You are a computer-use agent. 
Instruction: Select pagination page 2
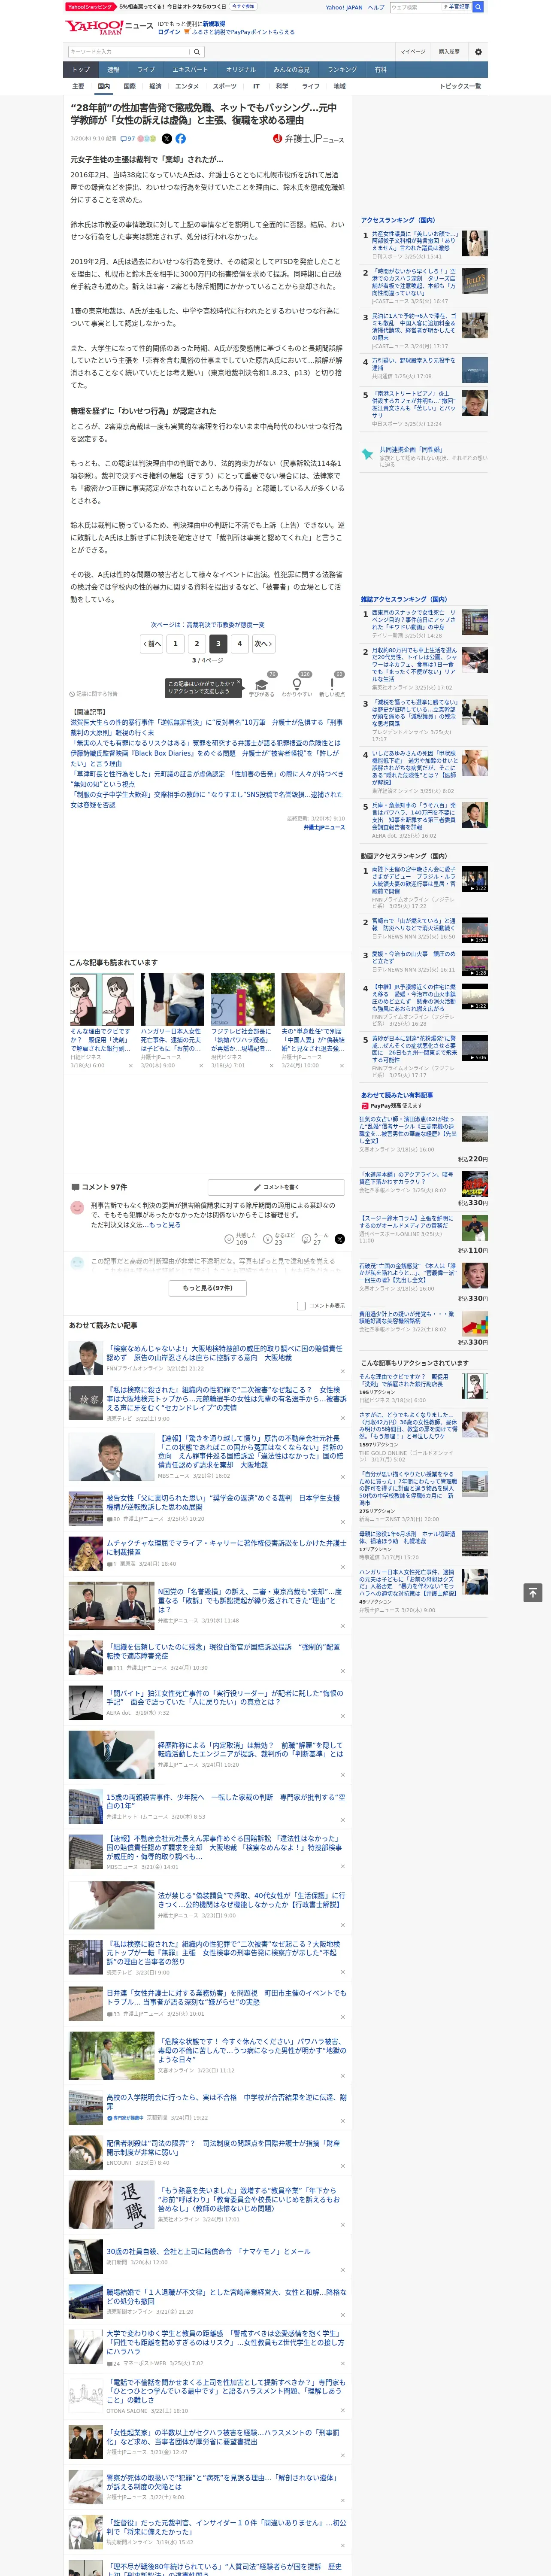click(x=197, y=644)
